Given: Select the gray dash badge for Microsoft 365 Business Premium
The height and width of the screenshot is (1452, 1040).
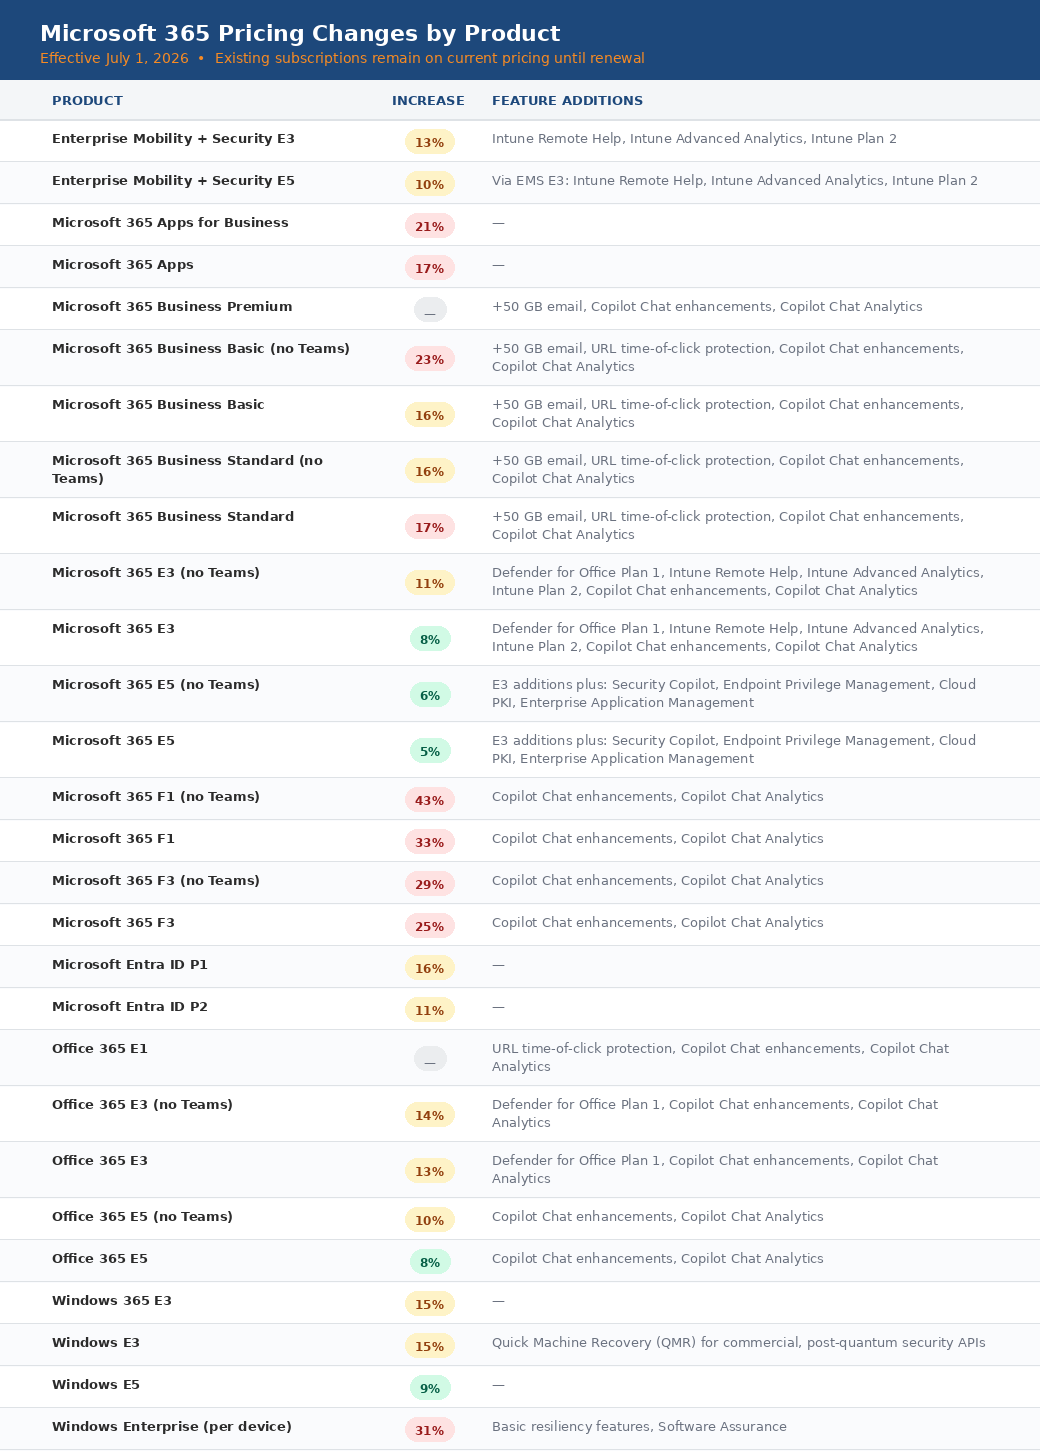Looking at the screenshot, I should tap(430, 310).
